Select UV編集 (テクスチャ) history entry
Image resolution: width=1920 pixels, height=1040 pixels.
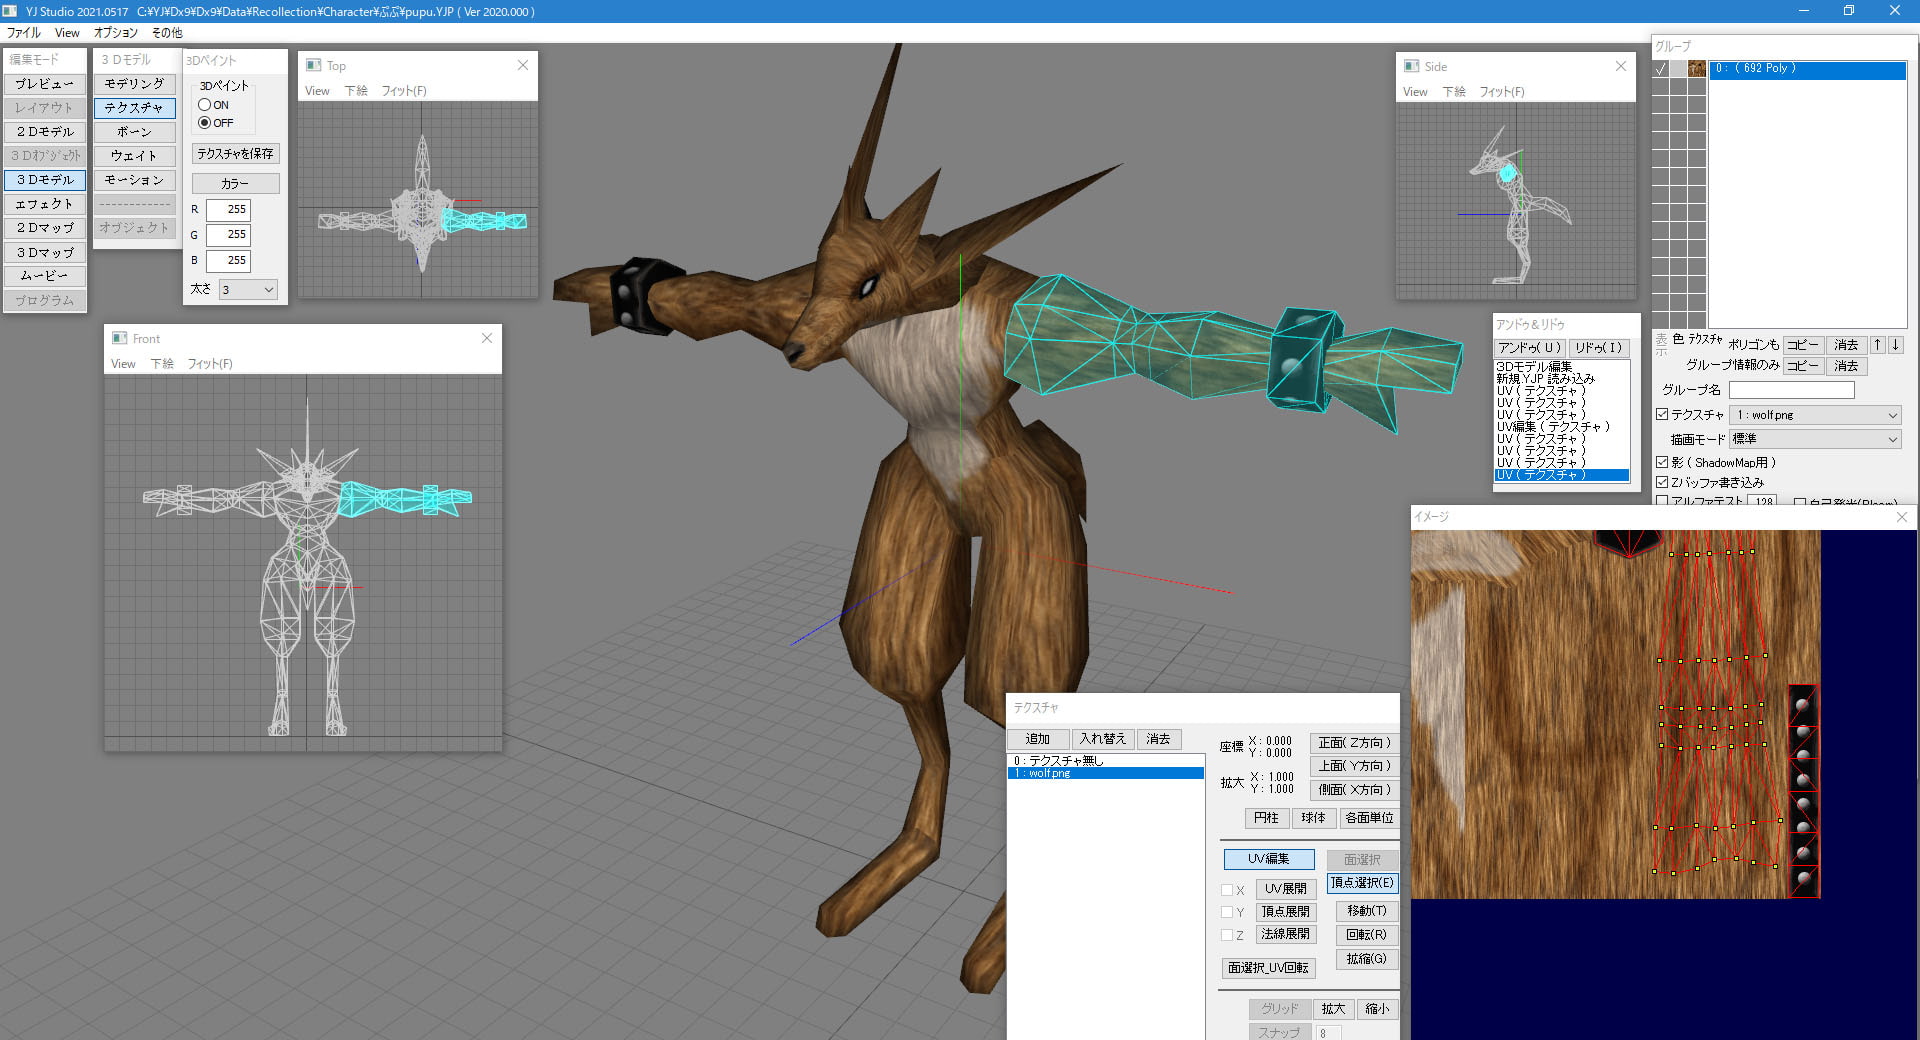[x=1563, y=427]
